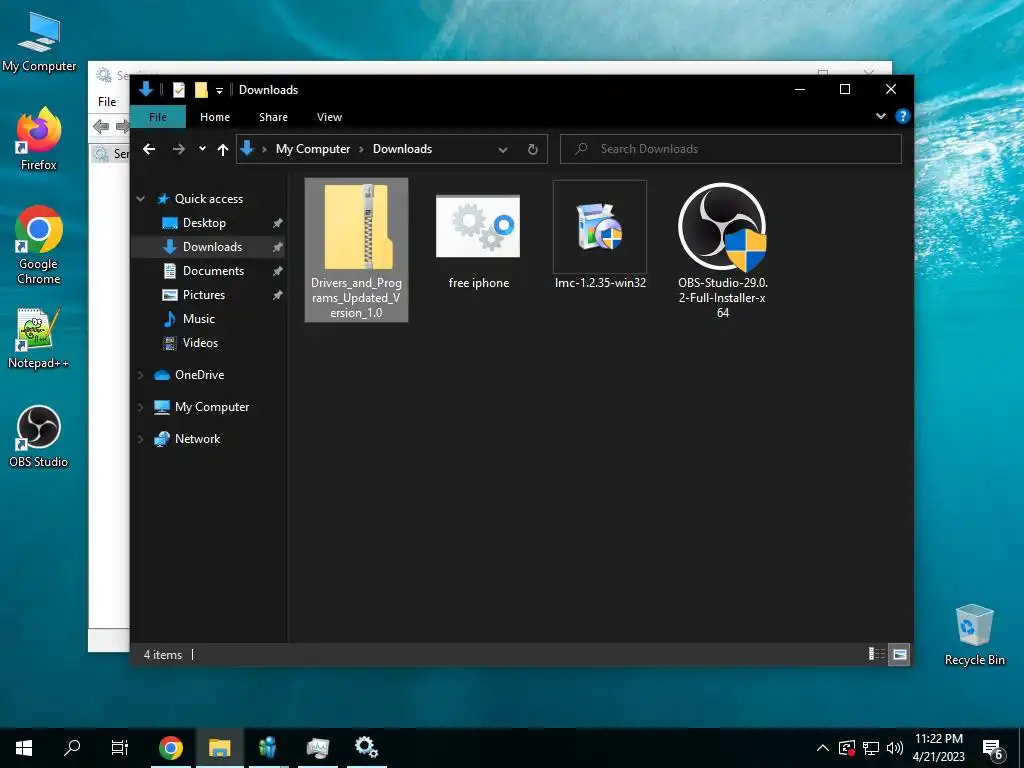The image size is (1024, 768).
Task: Expand the ribbon with the chevron
Action: click(x=881, y=116)
